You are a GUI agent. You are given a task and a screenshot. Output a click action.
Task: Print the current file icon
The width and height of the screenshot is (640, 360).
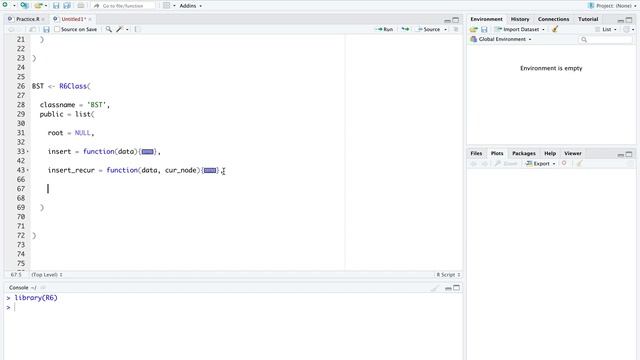click(x=81, y=6)
